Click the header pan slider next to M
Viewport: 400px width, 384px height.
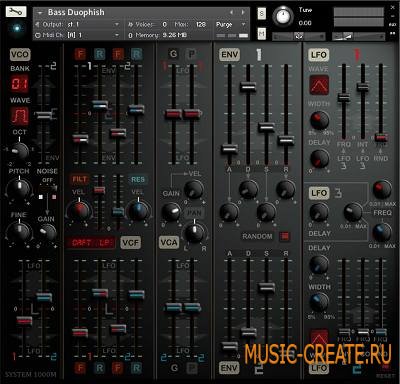click(x=299, y=36)
